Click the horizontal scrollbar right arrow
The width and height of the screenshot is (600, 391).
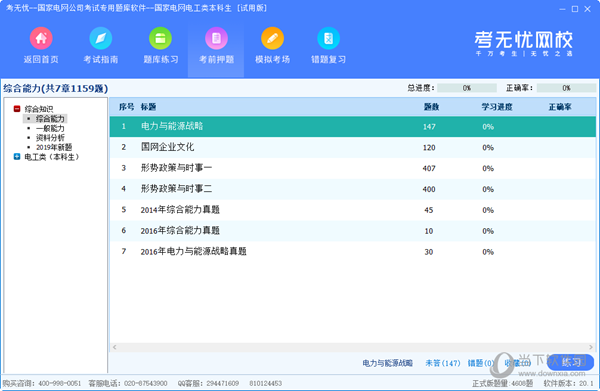click(x=591, y=347)
